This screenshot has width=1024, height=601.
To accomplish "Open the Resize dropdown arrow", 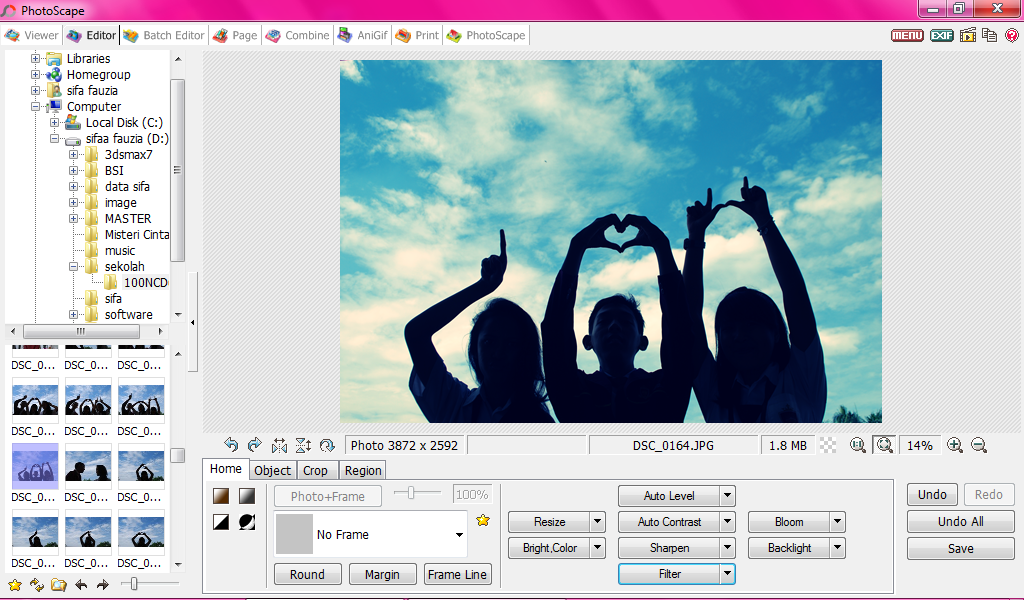I will click(x=597, y=522).
